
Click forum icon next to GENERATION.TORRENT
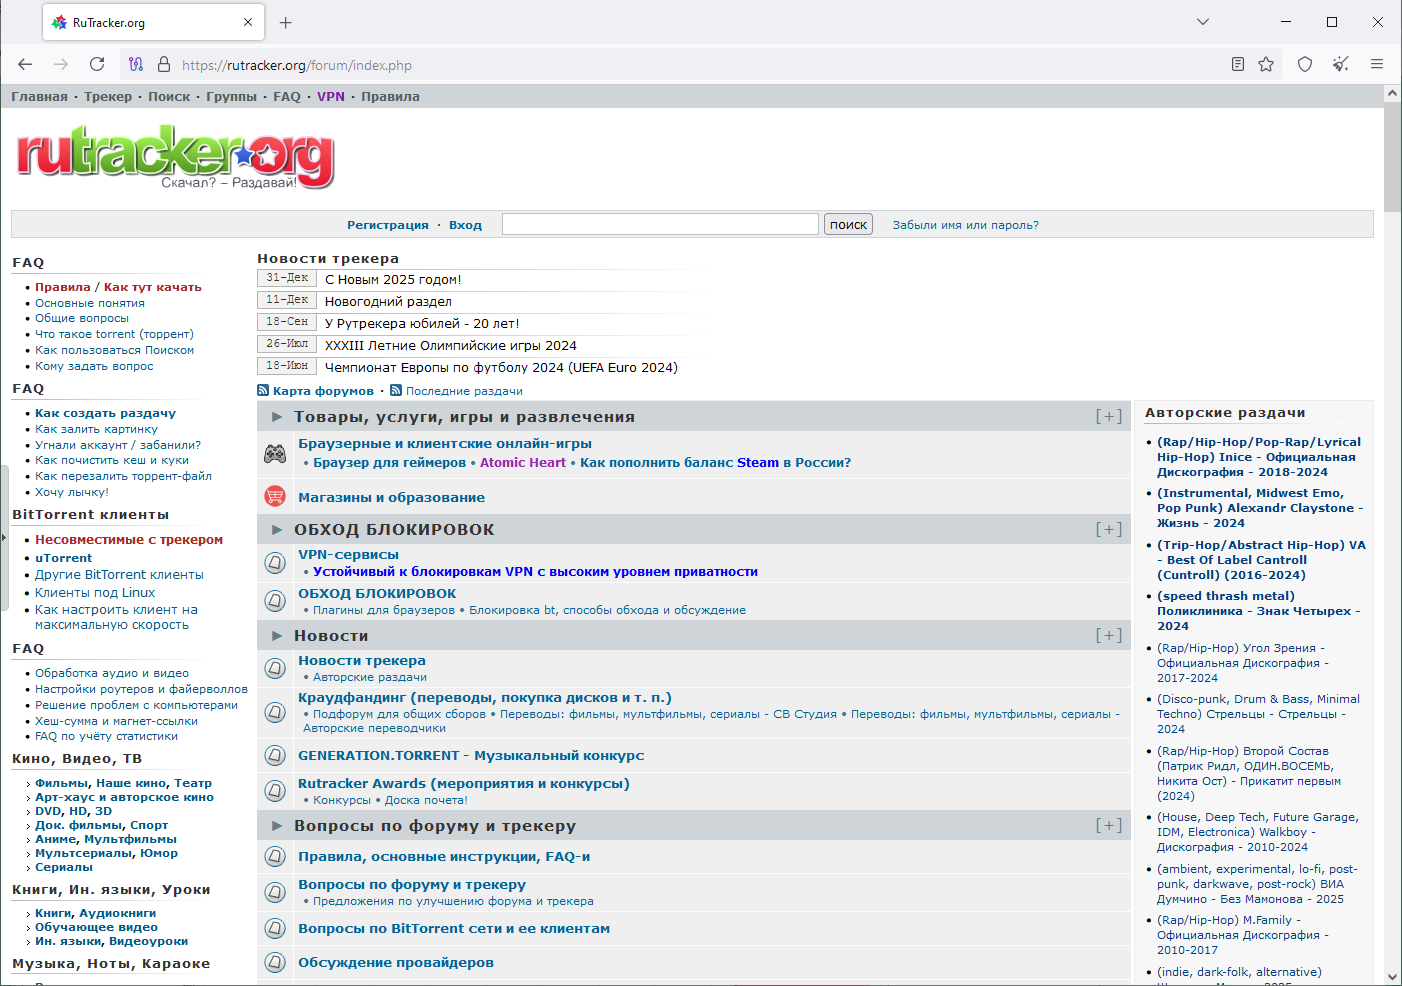point(275,756)
